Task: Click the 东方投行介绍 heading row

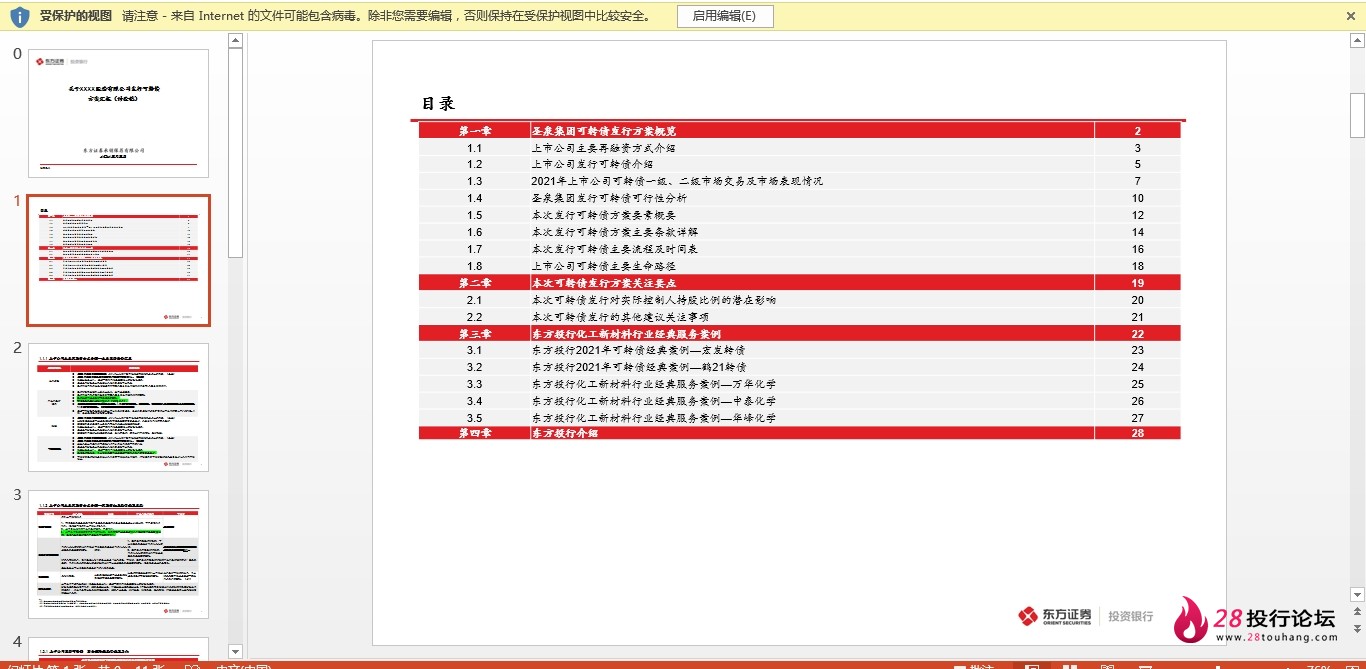Action: [x=800, y=433]
